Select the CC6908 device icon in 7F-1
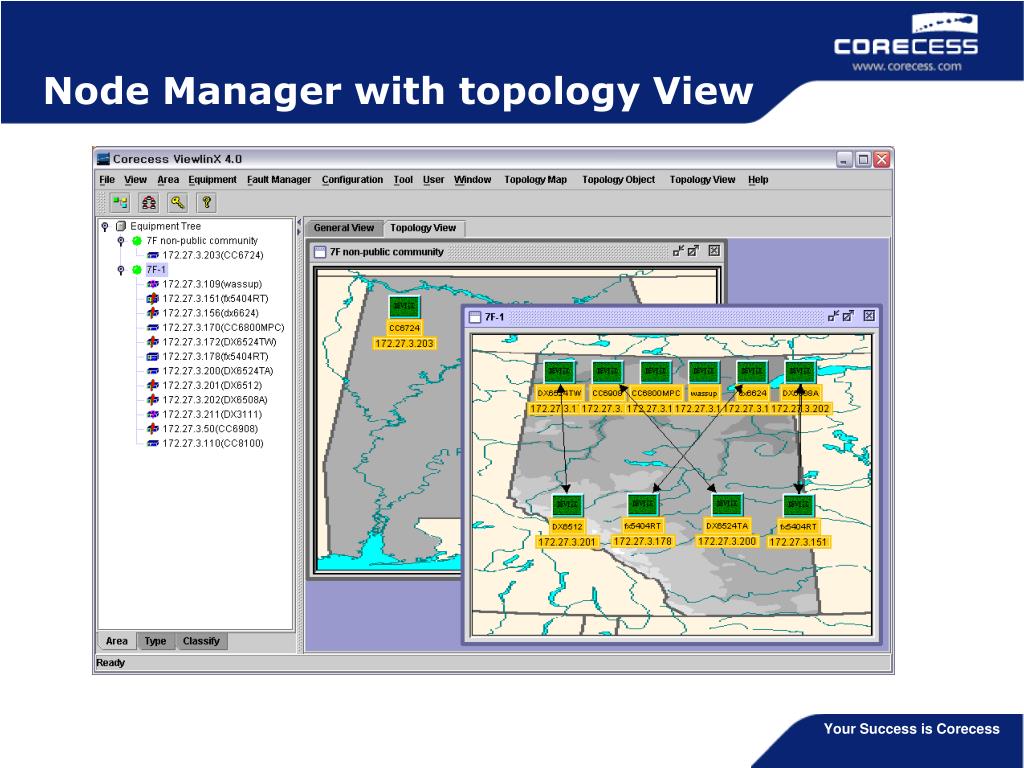The width and height of the screenshot is (1024, 768). 607,372
